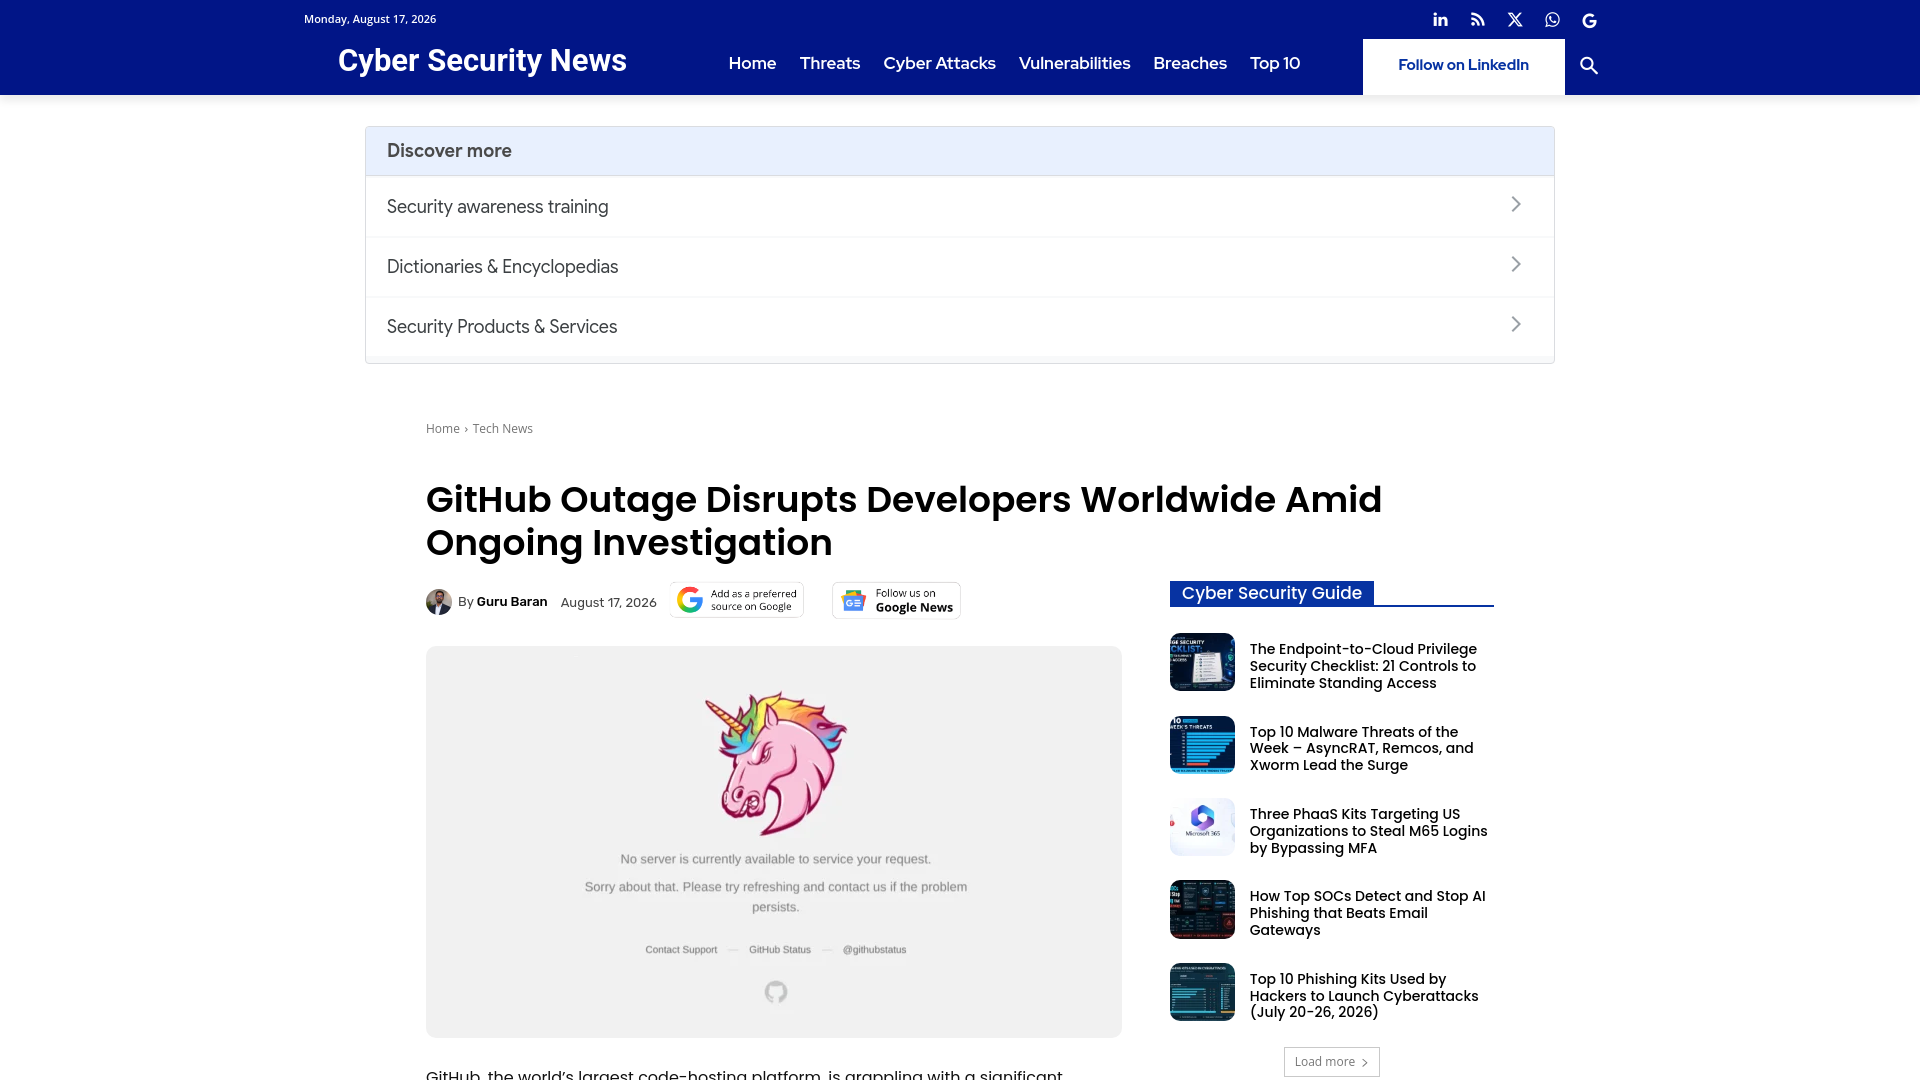
Task: Click the Google 'G' preferred source logo
Action: (x=690, y=600)
